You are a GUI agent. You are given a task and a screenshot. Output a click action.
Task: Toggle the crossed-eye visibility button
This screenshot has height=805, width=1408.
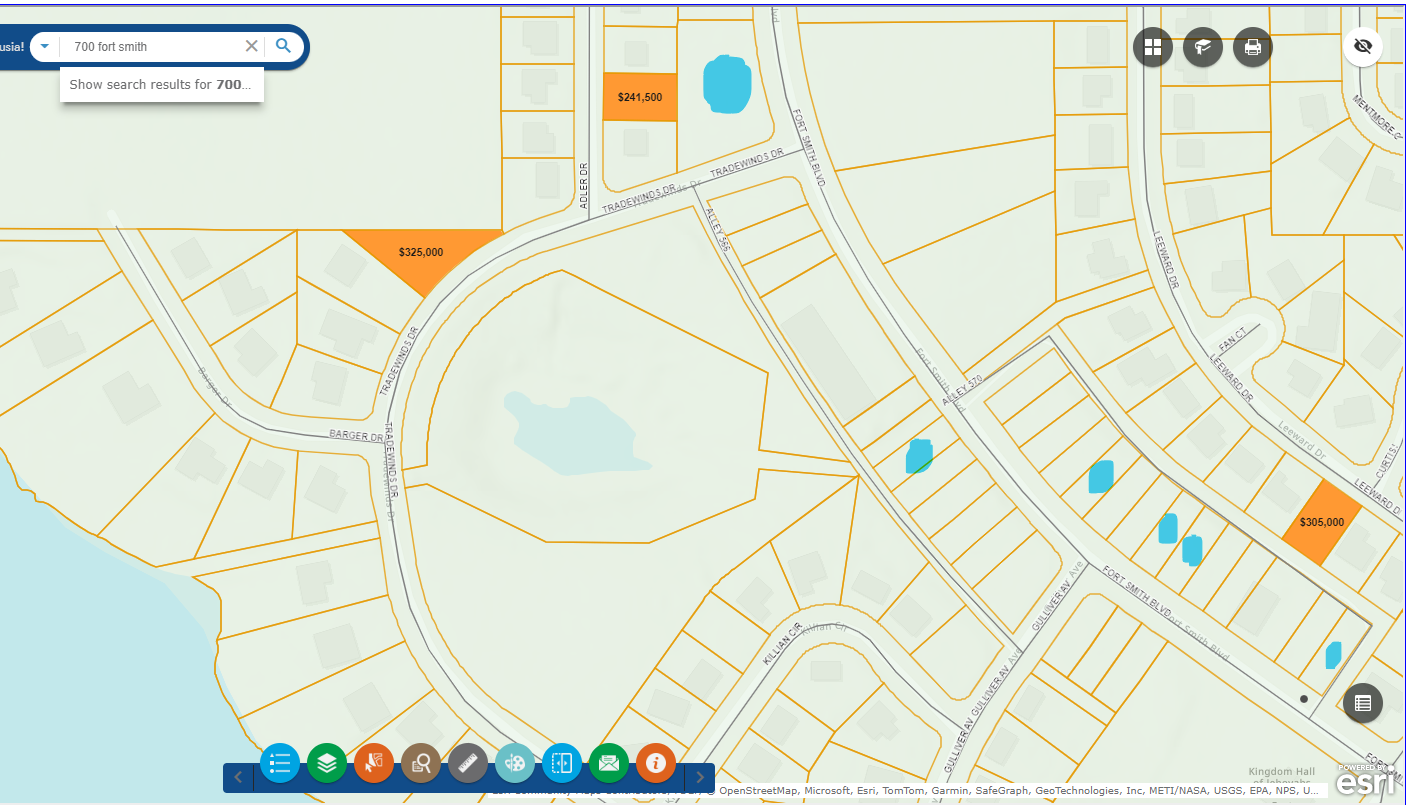click(x=1362, y=46)
